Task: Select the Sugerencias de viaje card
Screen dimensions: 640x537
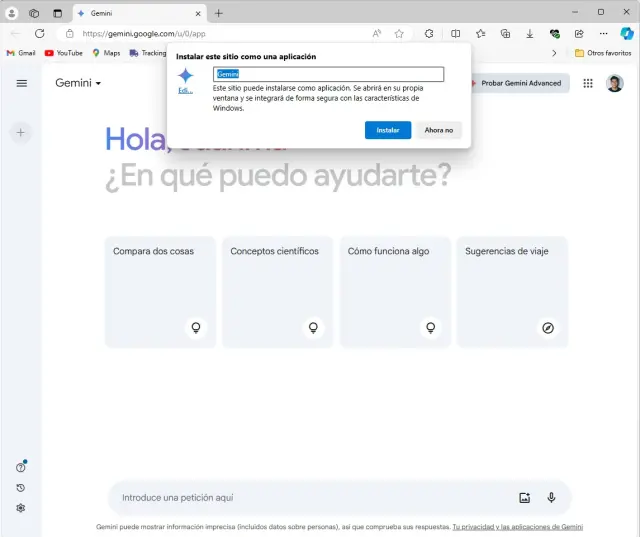Action: 512,291
